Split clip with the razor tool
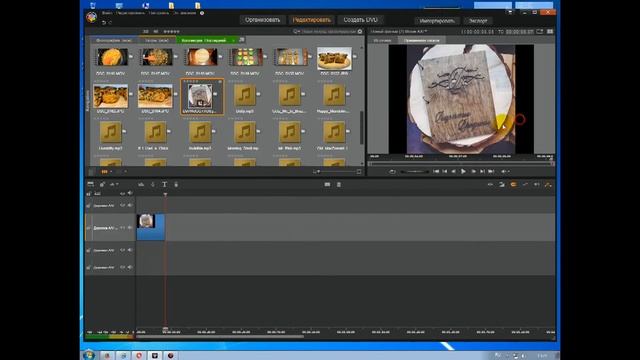This screenshot has height=360, width=640. pyautogui.click(x=327, y=184)
